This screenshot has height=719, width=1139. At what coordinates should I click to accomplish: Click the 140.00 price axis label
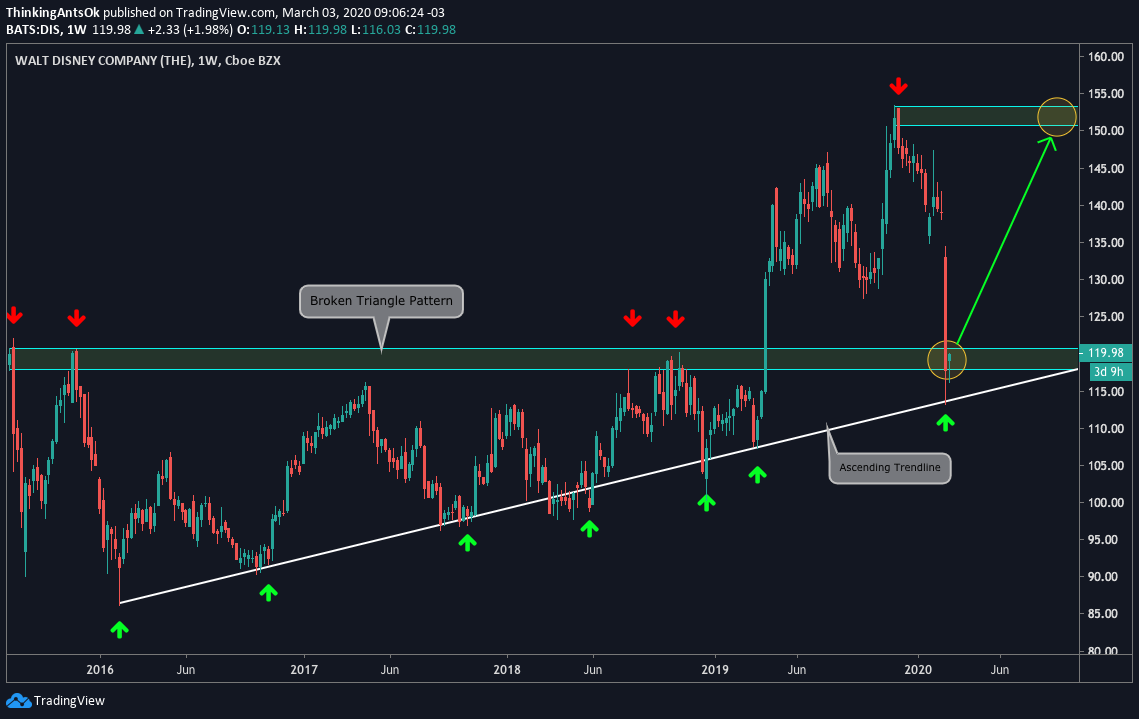(1106, 206)
